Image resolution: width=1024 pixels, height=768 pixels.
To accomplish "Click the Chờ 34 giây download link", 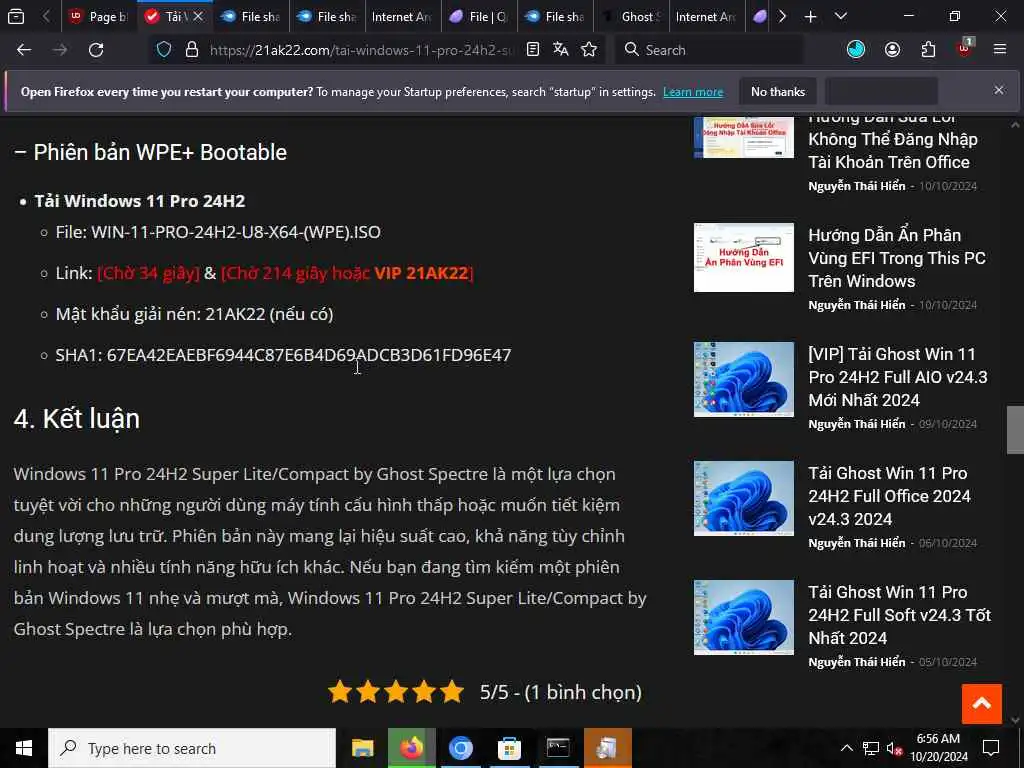I will point(148,273).
